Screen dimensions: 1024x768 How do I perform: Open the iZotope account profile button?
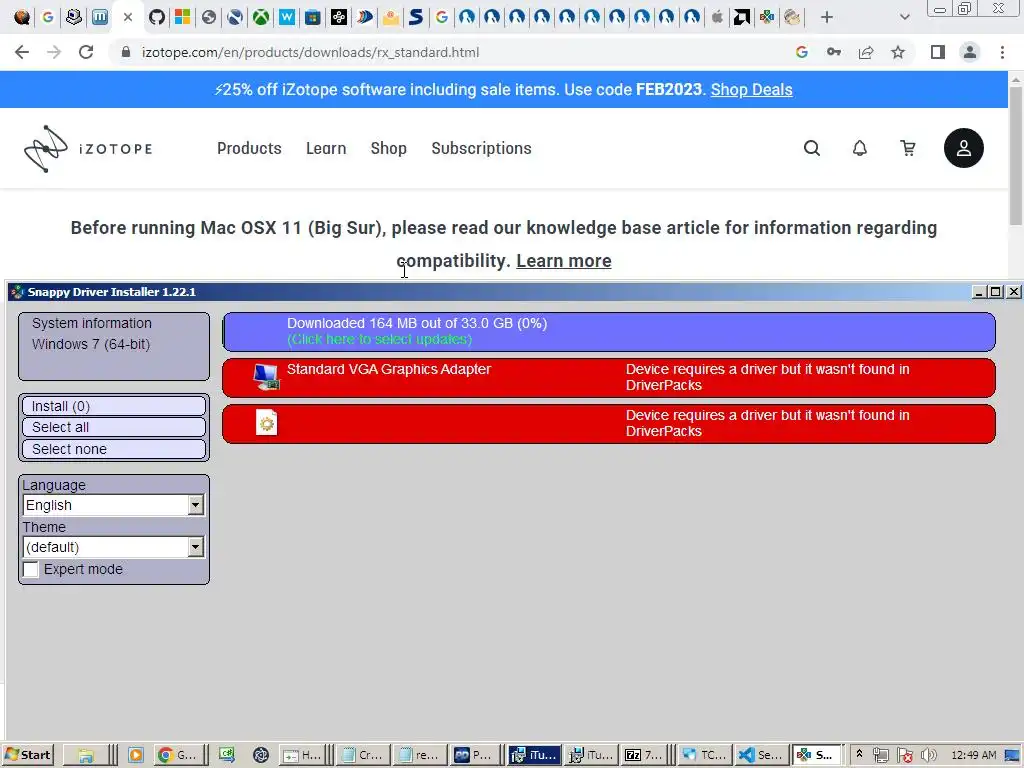point(963,148)
